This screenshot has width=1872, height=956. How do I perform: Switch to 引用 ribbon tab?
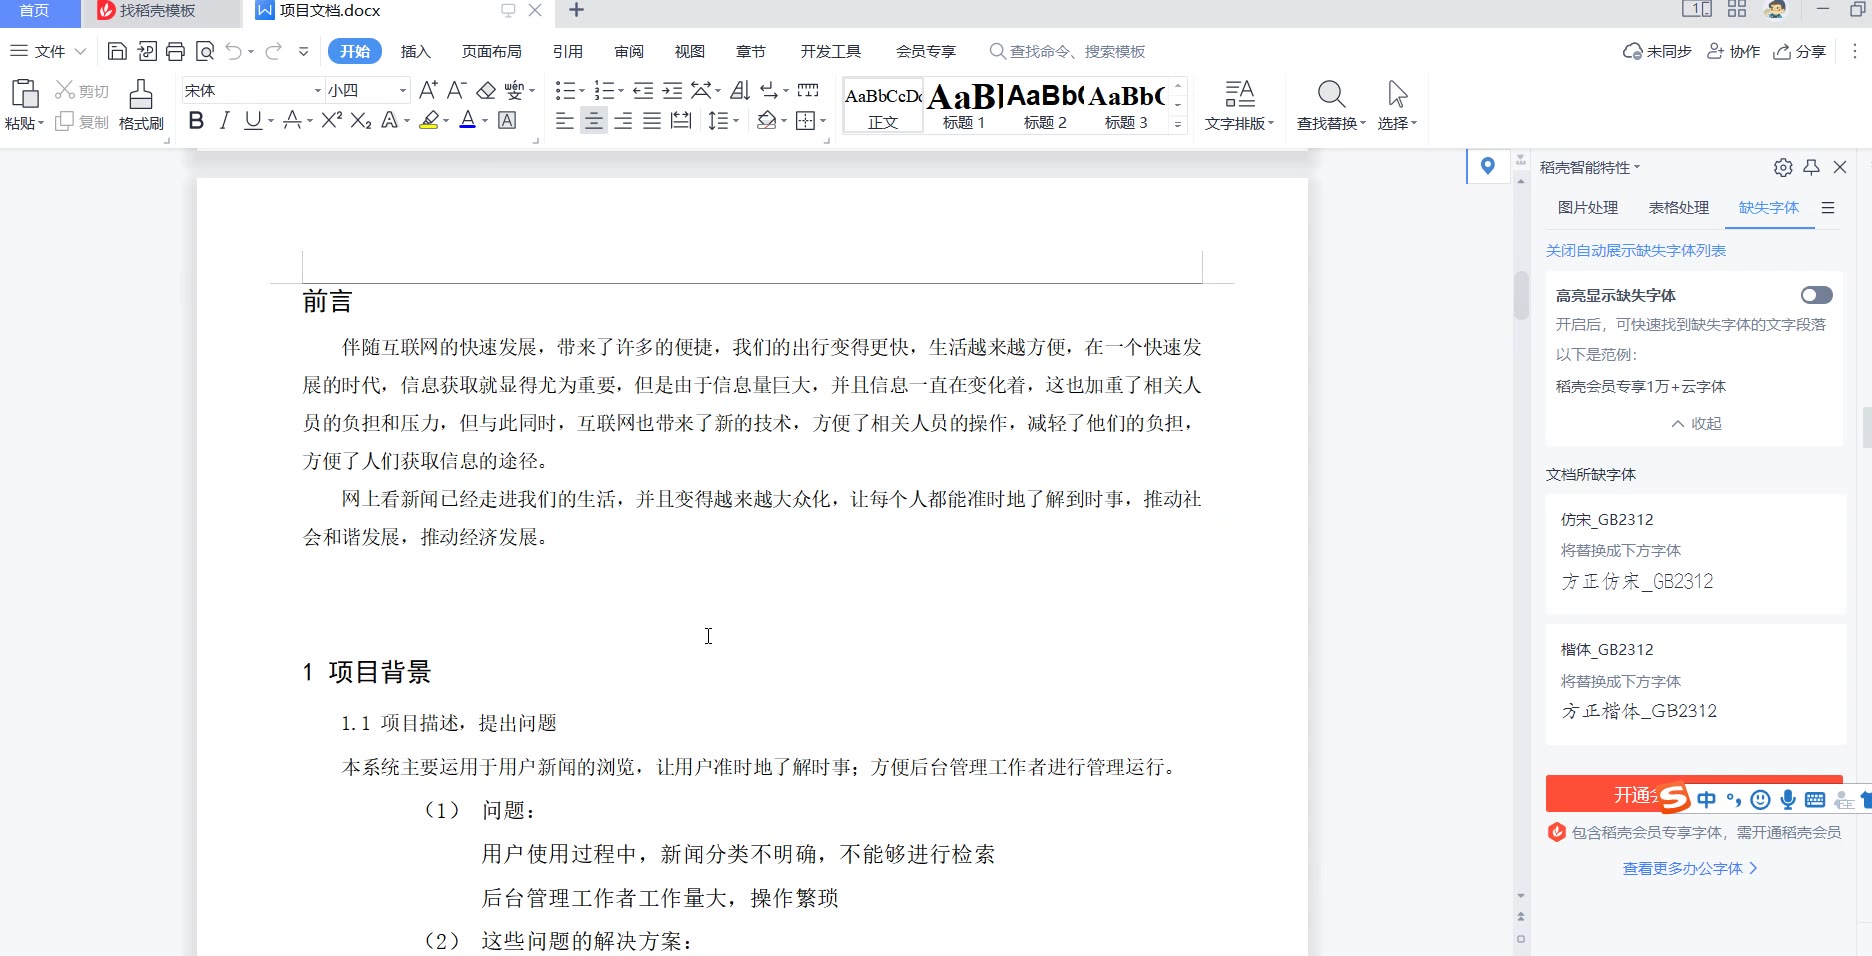pos(568,51)
